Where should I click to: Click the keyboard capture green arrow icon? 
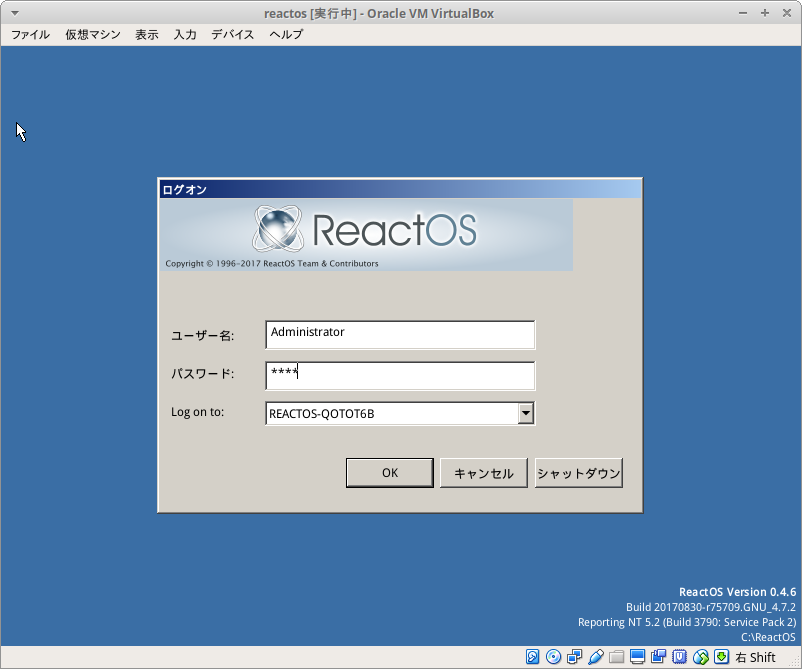click(721, 657)
